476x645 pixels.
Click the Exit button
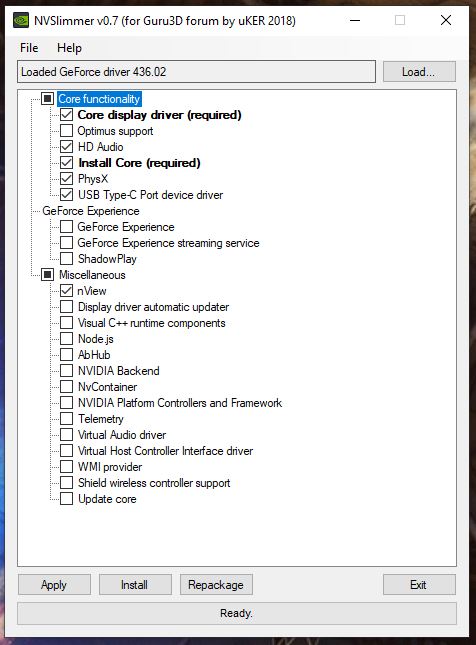419,585
